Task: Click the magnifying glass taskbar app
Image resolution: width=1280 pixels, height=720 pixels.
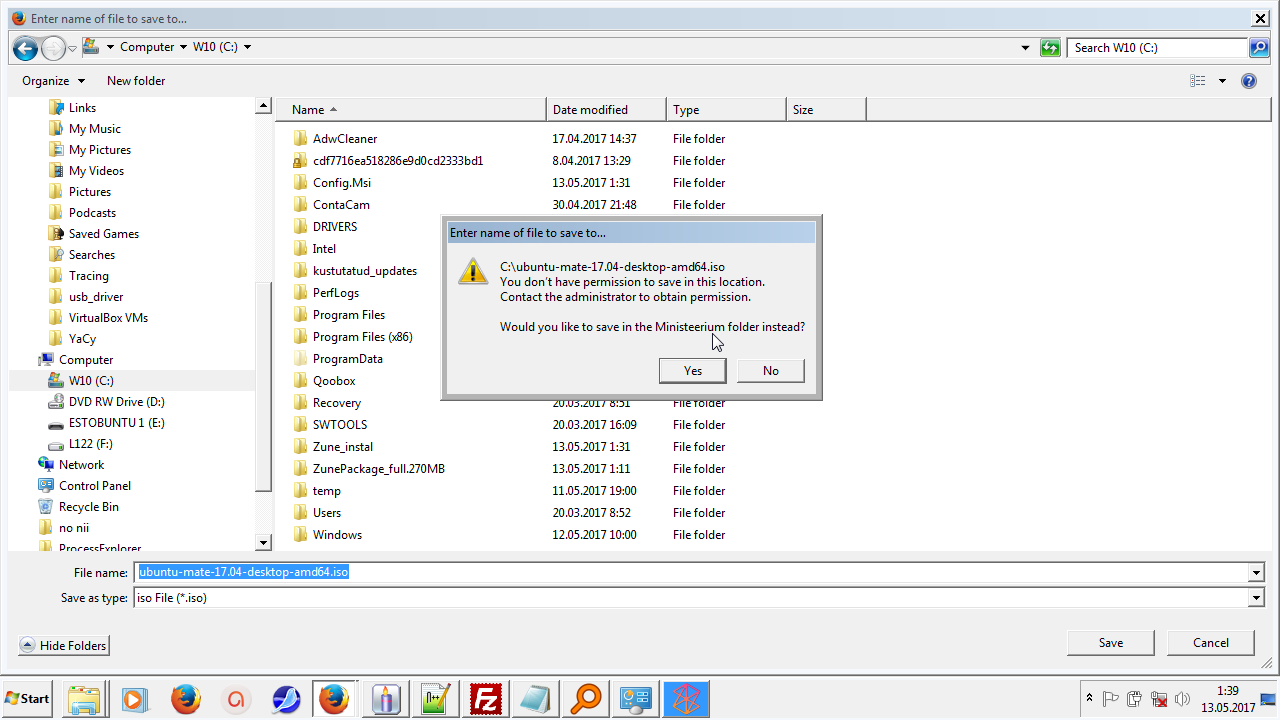Action: tap(586, 699)
